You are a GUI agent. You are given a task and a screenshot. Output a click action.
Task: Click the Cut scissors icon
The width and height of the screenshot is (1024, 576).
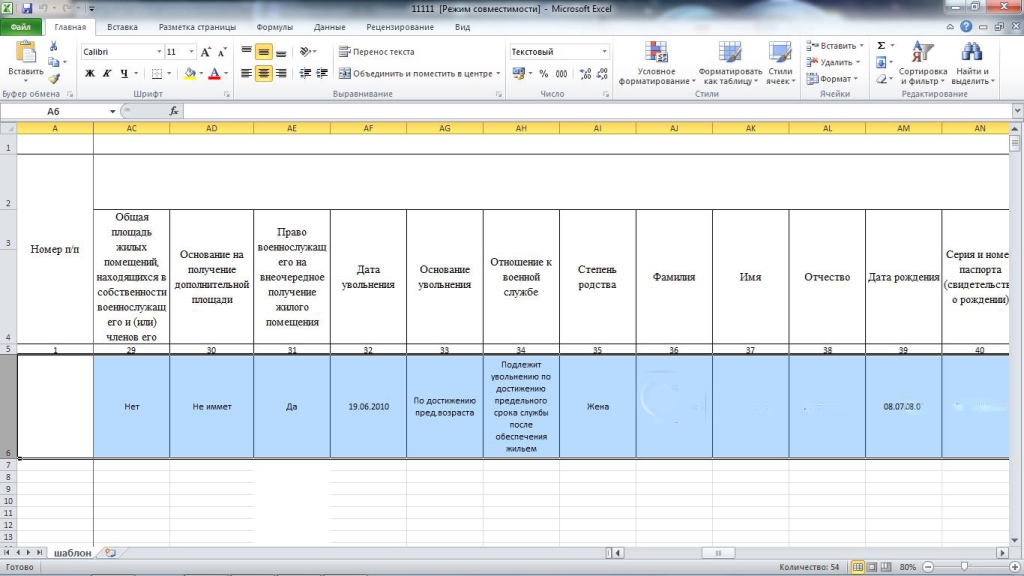(54, 46)
